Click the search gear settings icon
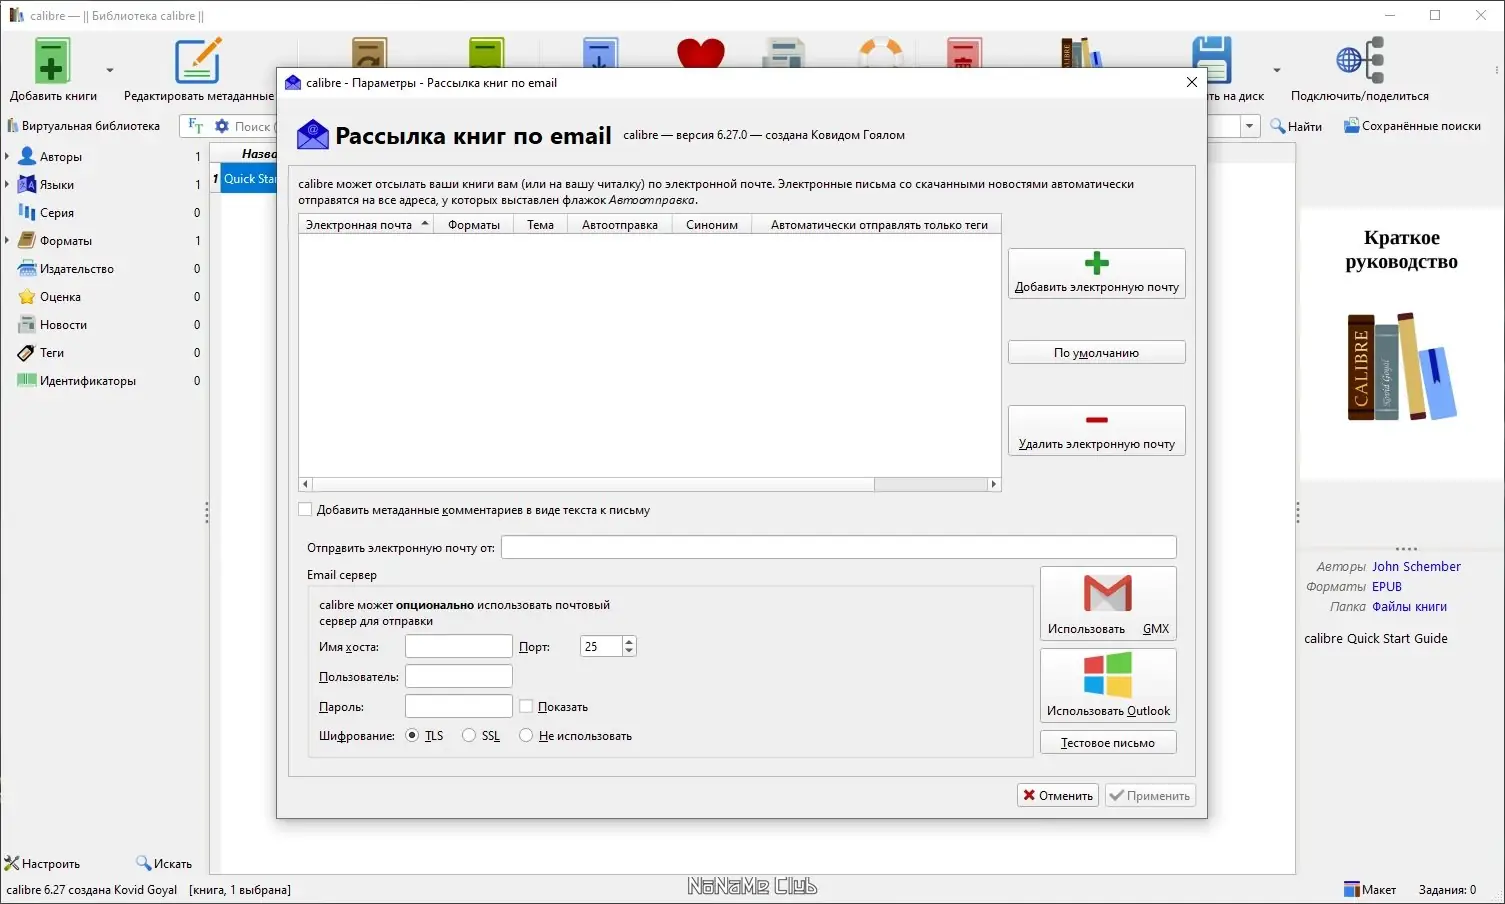Viewport: 1505px width, 904px height. (222, 126)
